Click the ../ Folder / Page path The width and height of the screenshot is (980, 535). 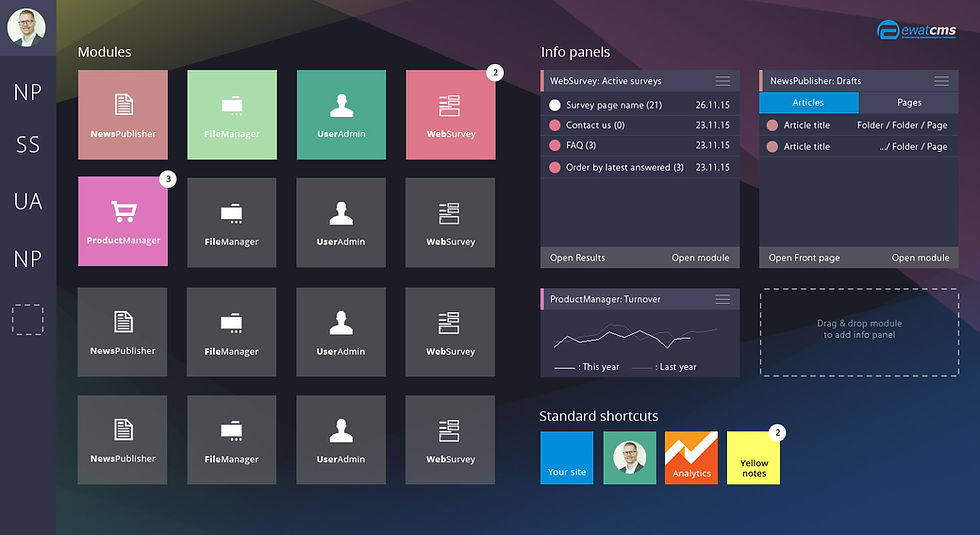(x=913, y=146)
